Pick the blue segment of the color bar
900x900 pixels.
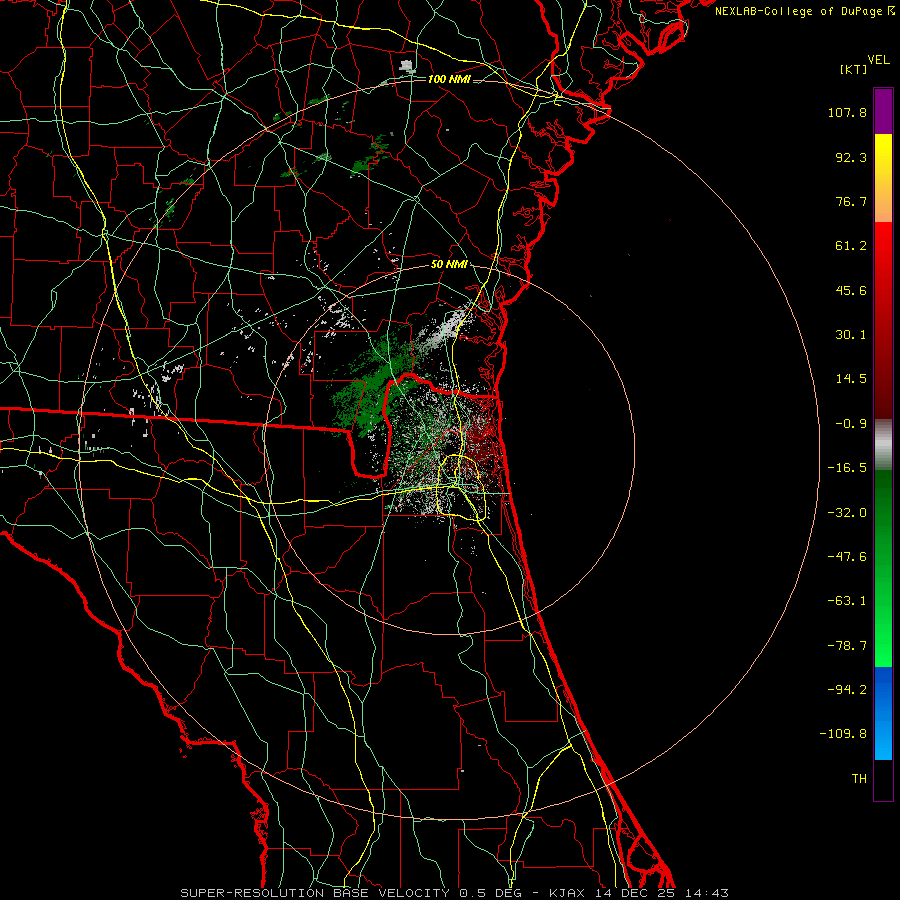point(883,713)
